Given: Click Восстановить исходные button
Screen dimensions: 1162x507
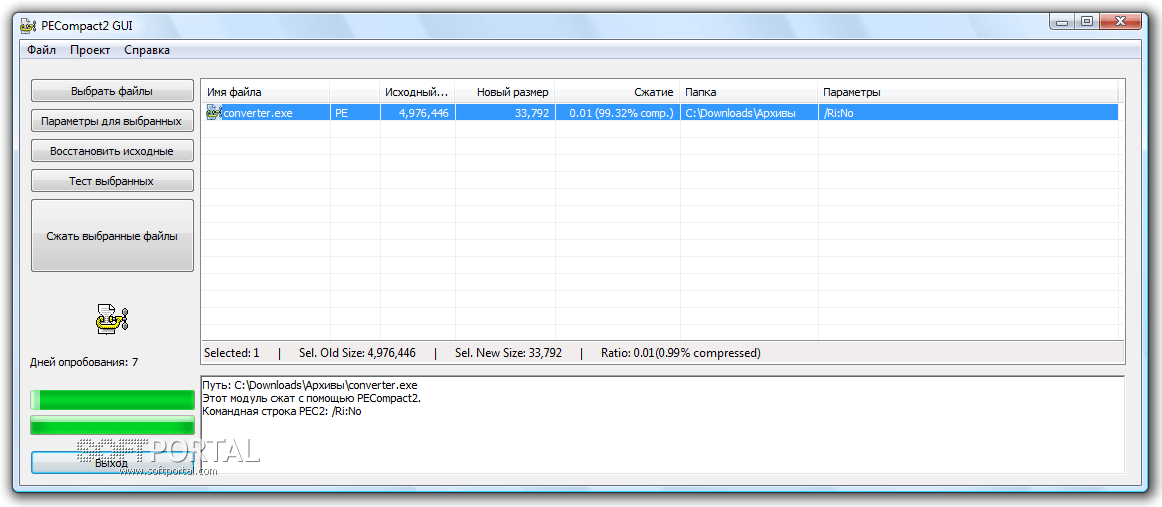Looking at the screenshot, I should 112,150.
